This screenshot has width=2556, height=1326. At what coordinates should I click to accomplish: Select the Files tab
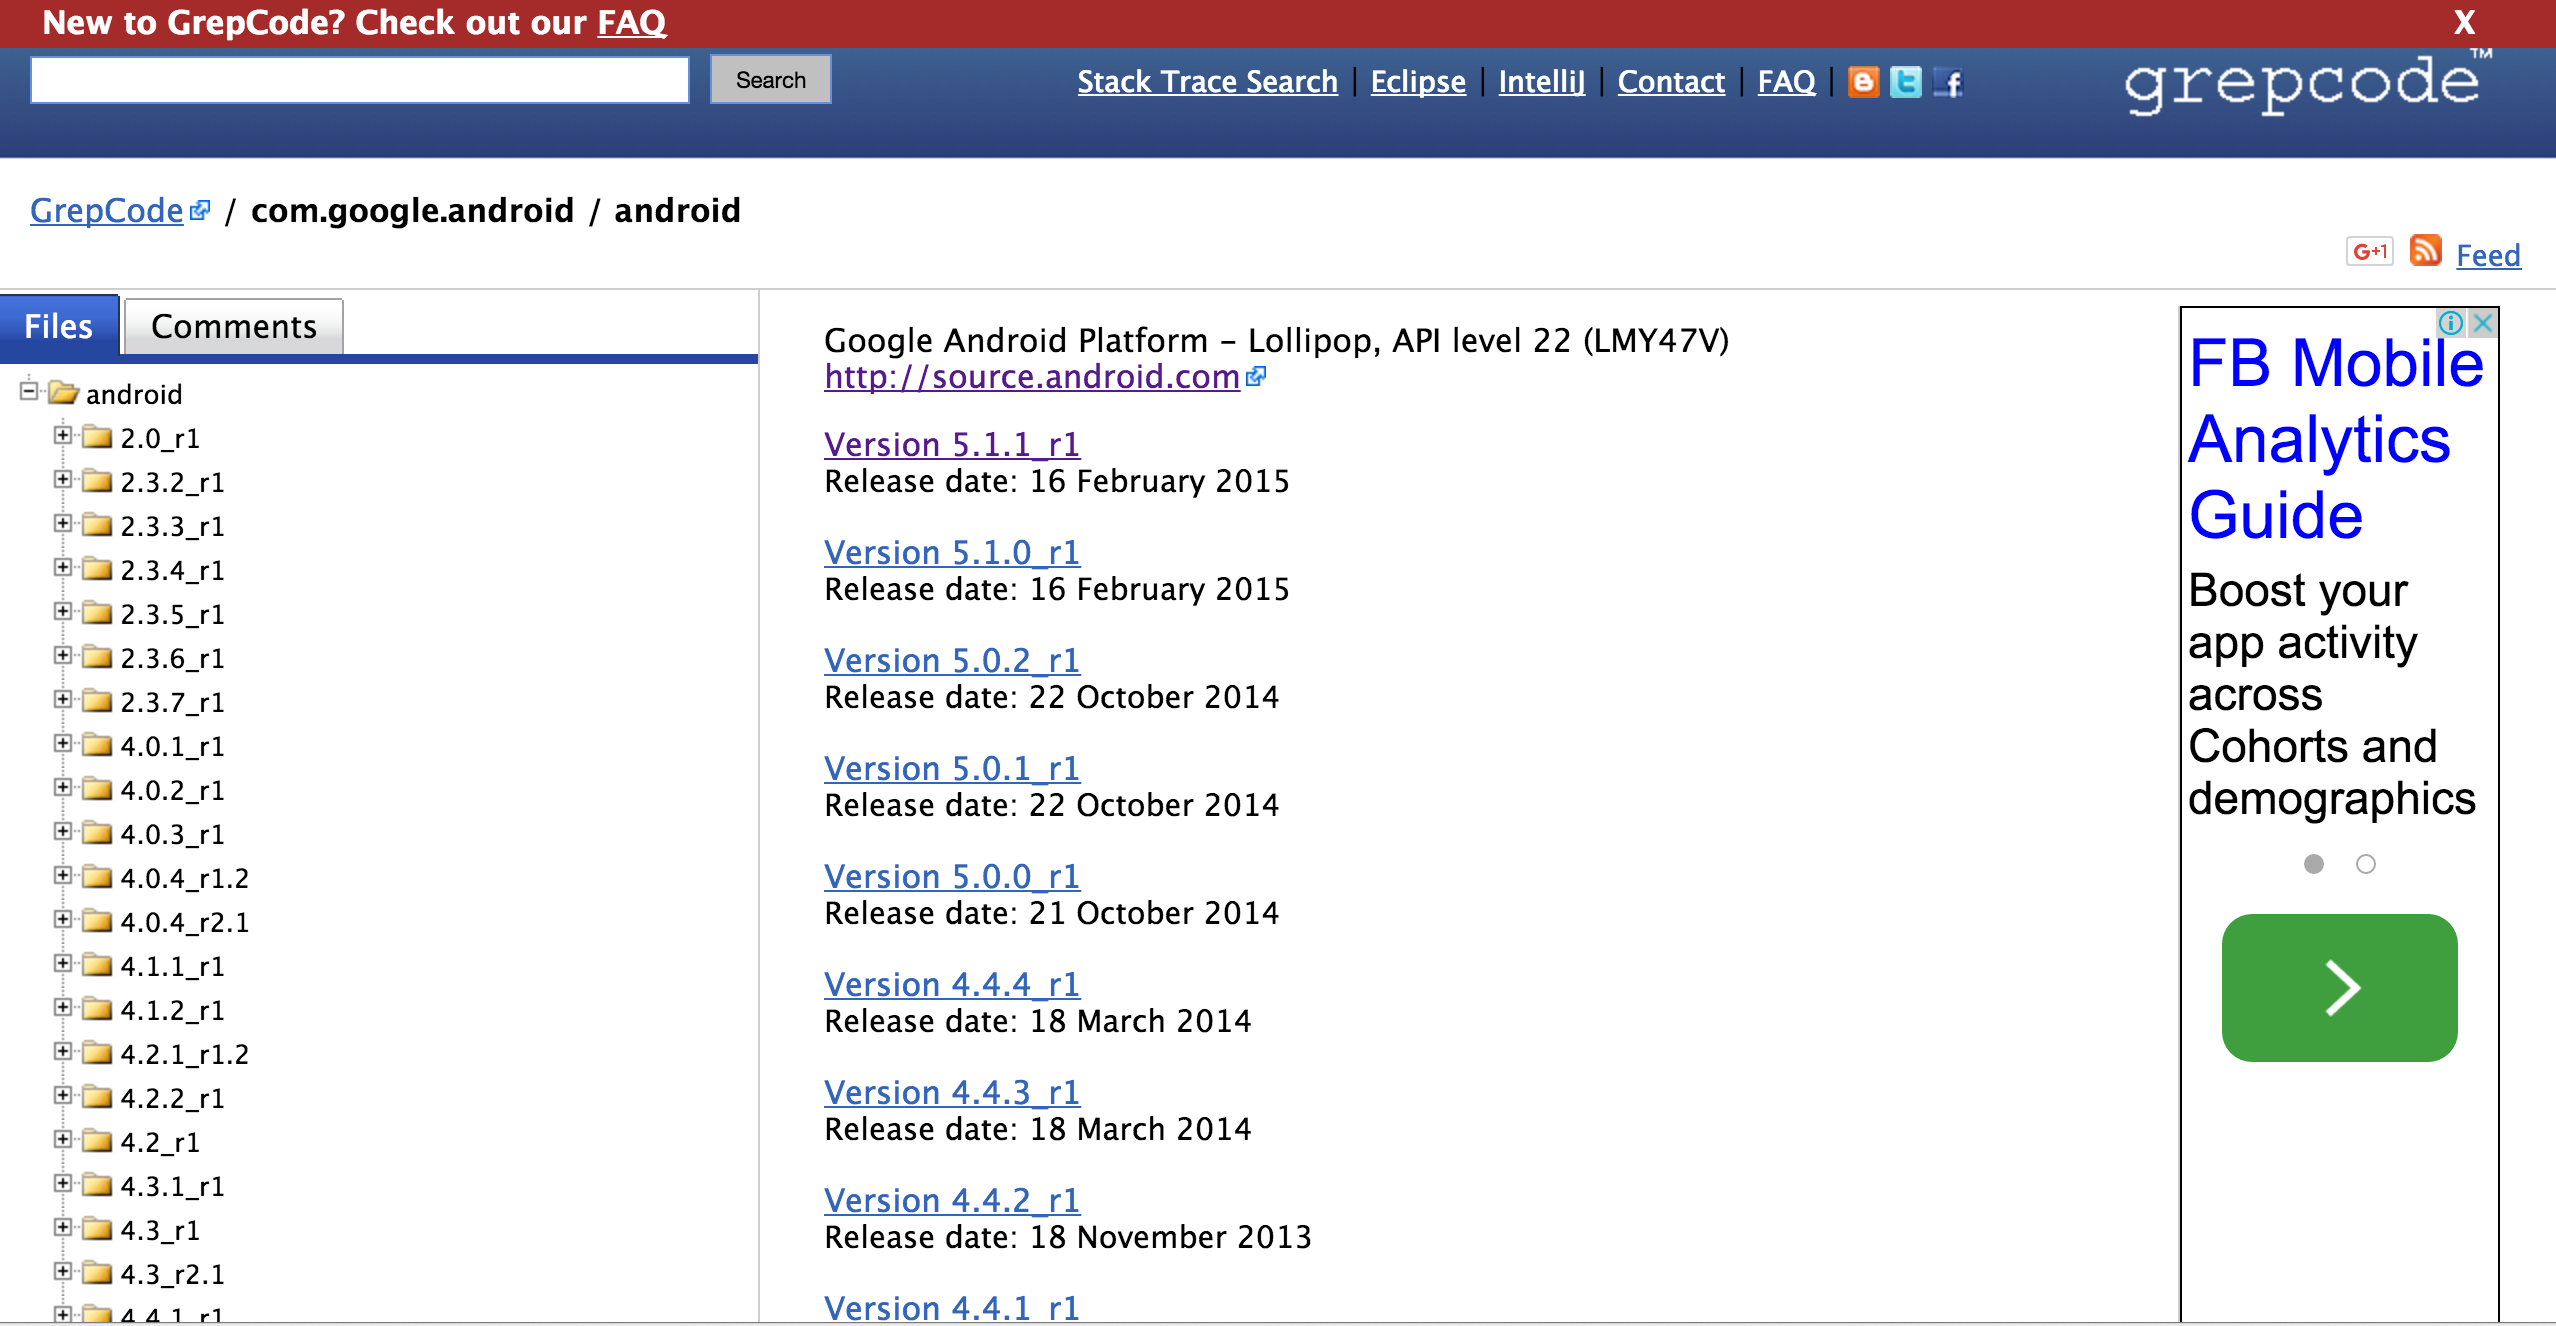[61, 326]
